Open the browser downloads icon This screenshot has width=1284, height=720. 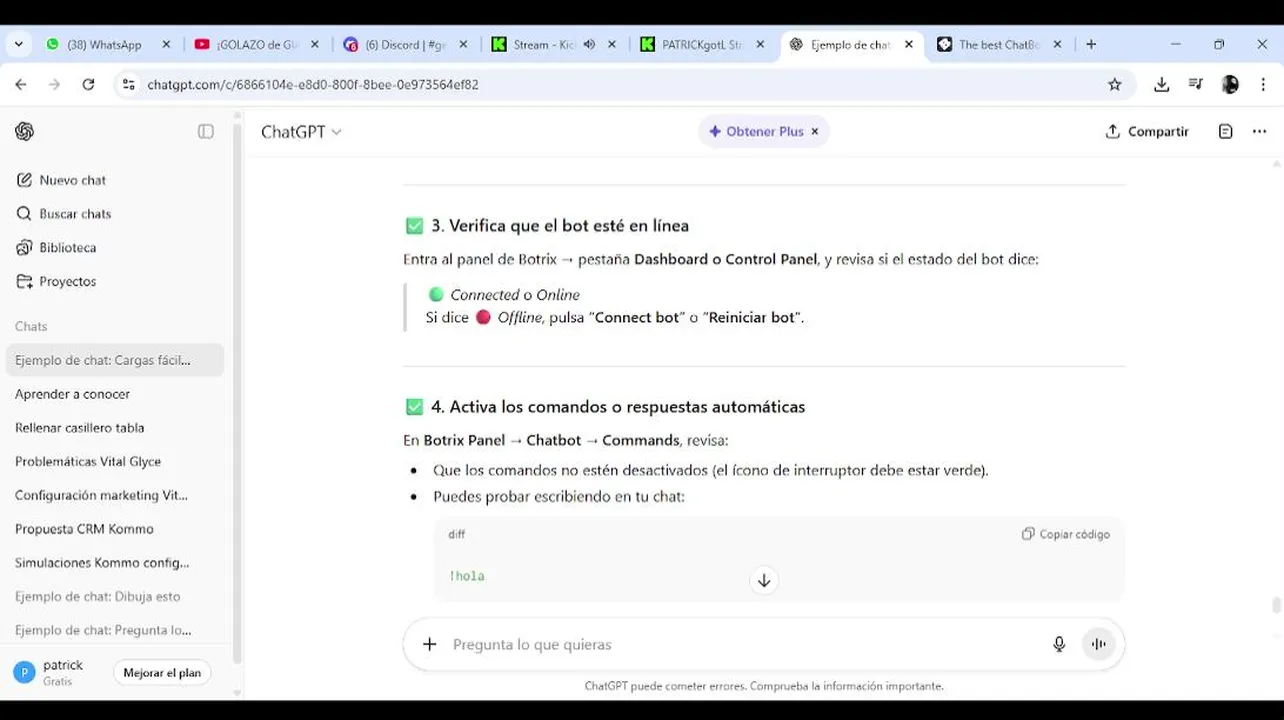point(1161,85)
